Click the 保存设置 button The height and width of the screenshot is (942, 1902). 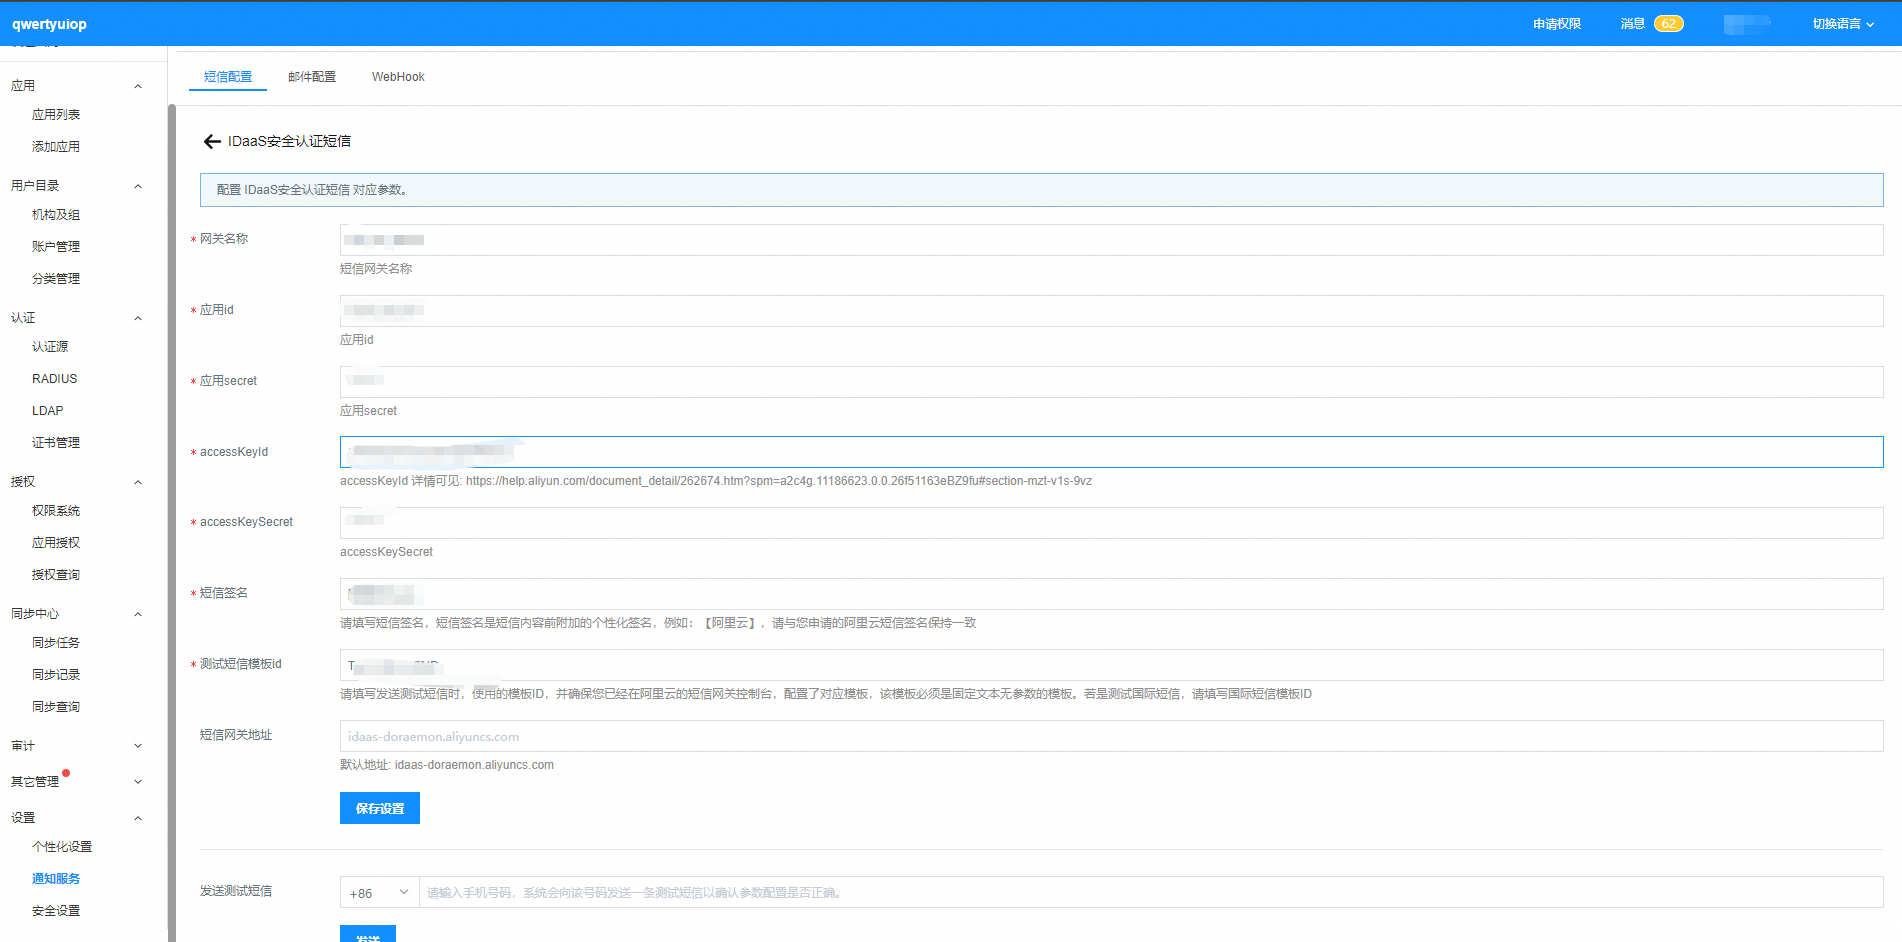(x=380, y=808)
